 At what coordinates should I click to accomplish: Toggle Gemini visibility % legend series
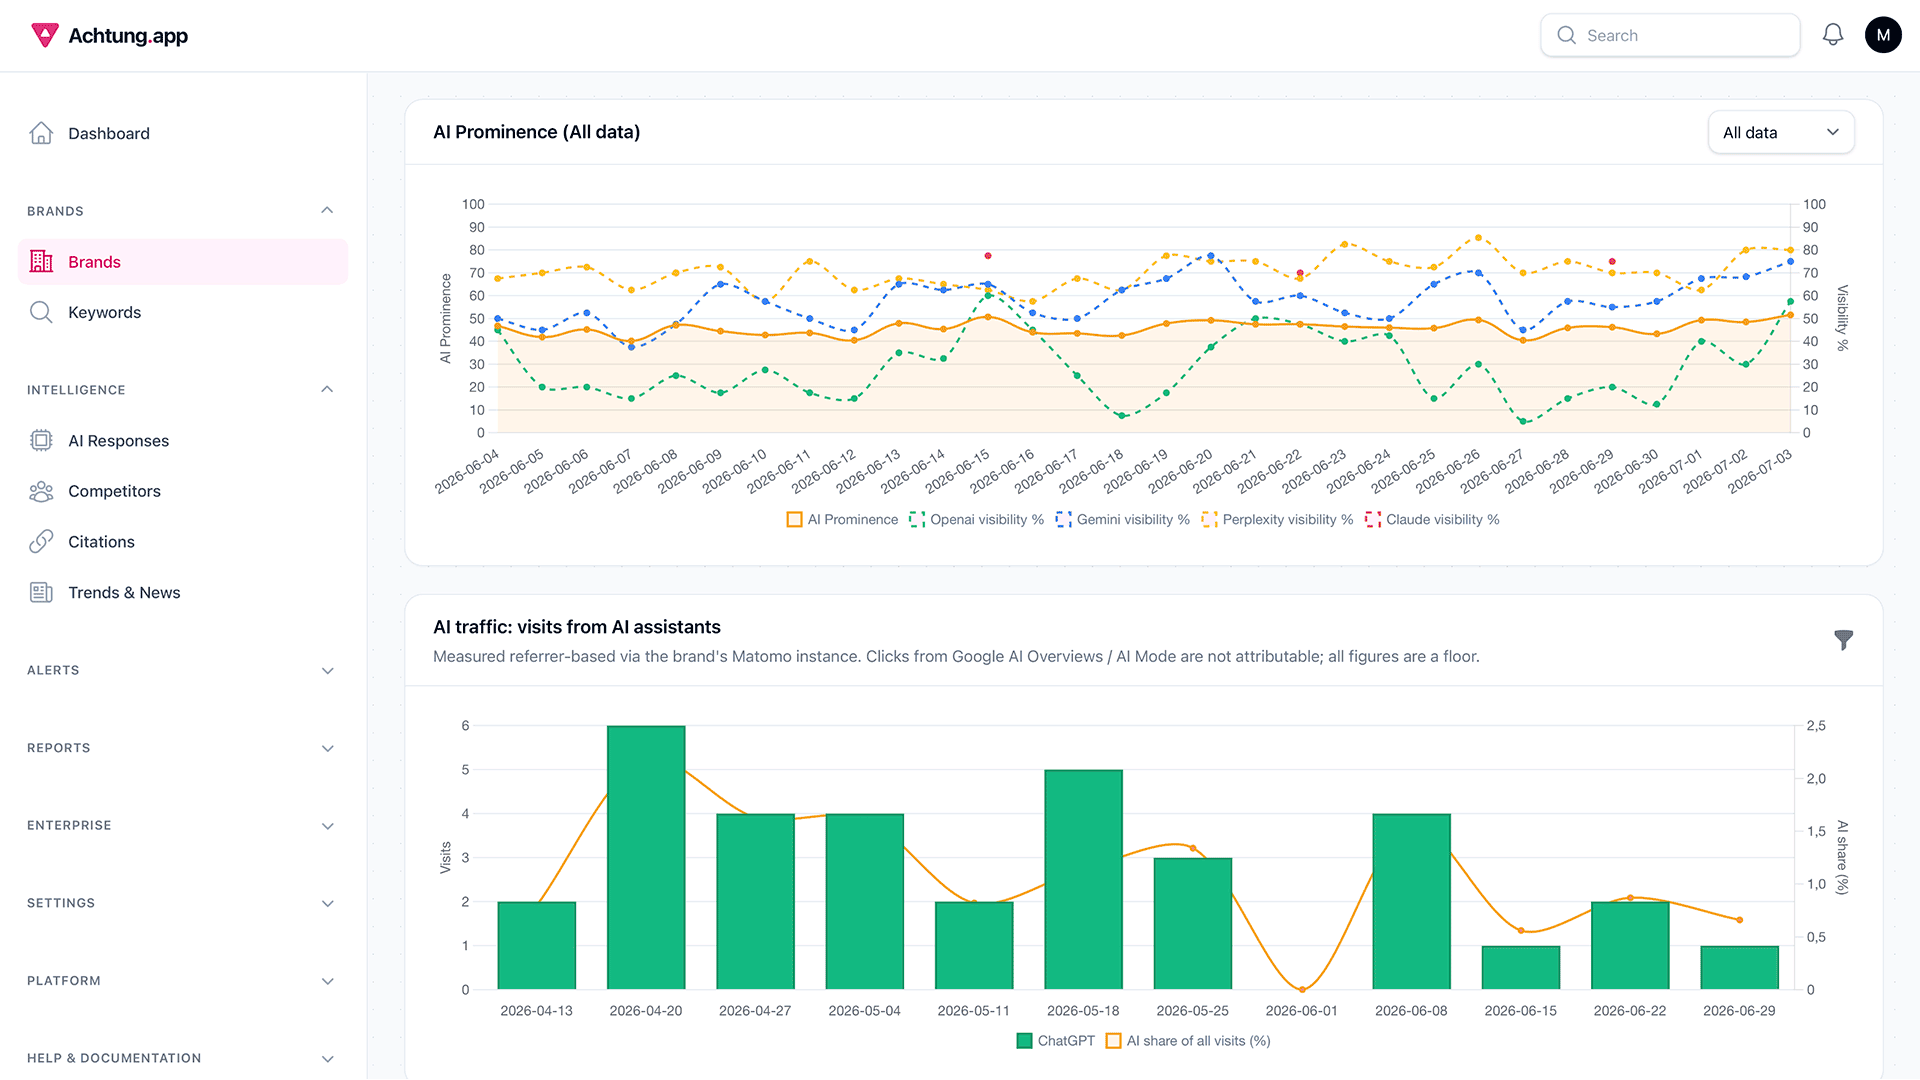(1123, 520)
